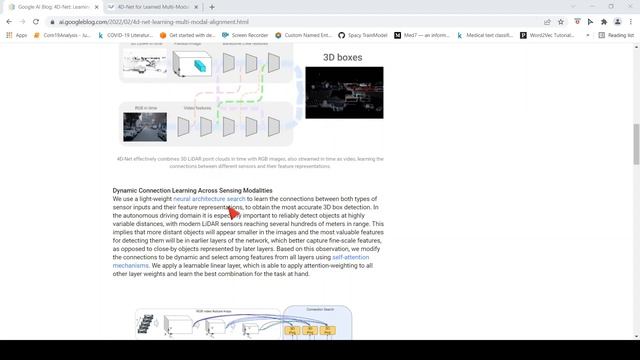The height and width of the screenshot is (360, 640).
Task: Bookmark this page with the star icon
Action: [x=561, y=22]
